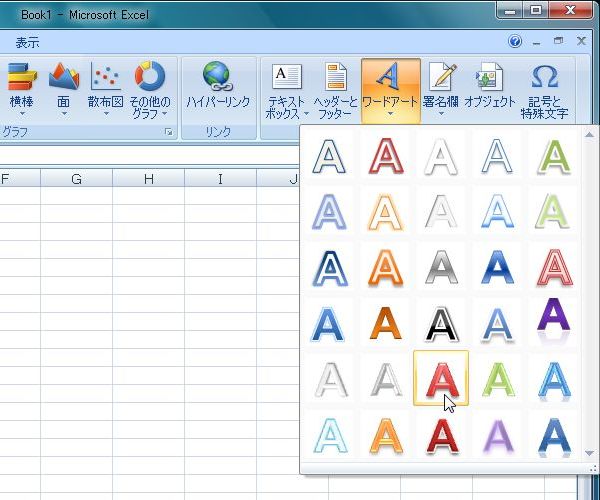Choose the metallic gray gradient WordArt style
Image resolution: width=600 pixels, height=500 pixels.
441,267
